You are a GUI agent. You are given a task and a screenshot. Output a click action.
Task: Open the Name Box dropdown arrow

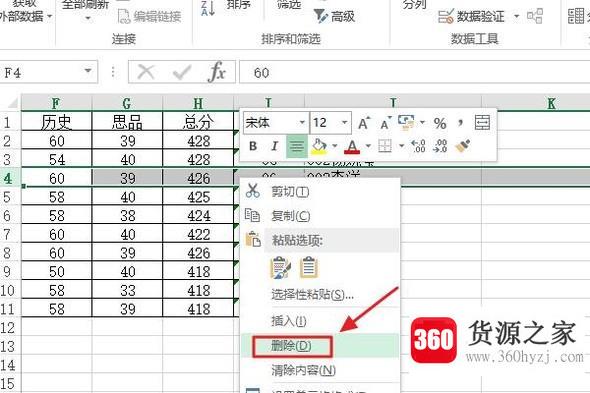pyautogui.click(x=88, y=72)
